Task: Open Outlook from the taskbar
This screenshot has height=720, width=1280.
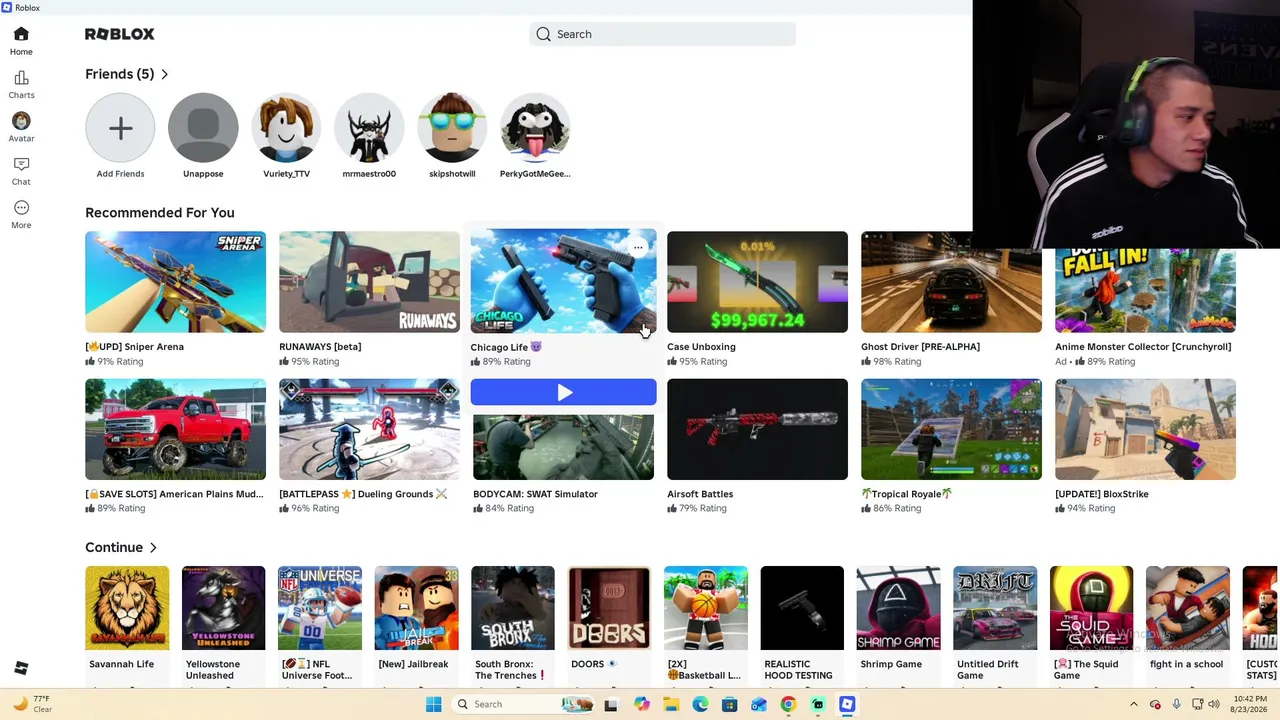Action: point(759,704)
